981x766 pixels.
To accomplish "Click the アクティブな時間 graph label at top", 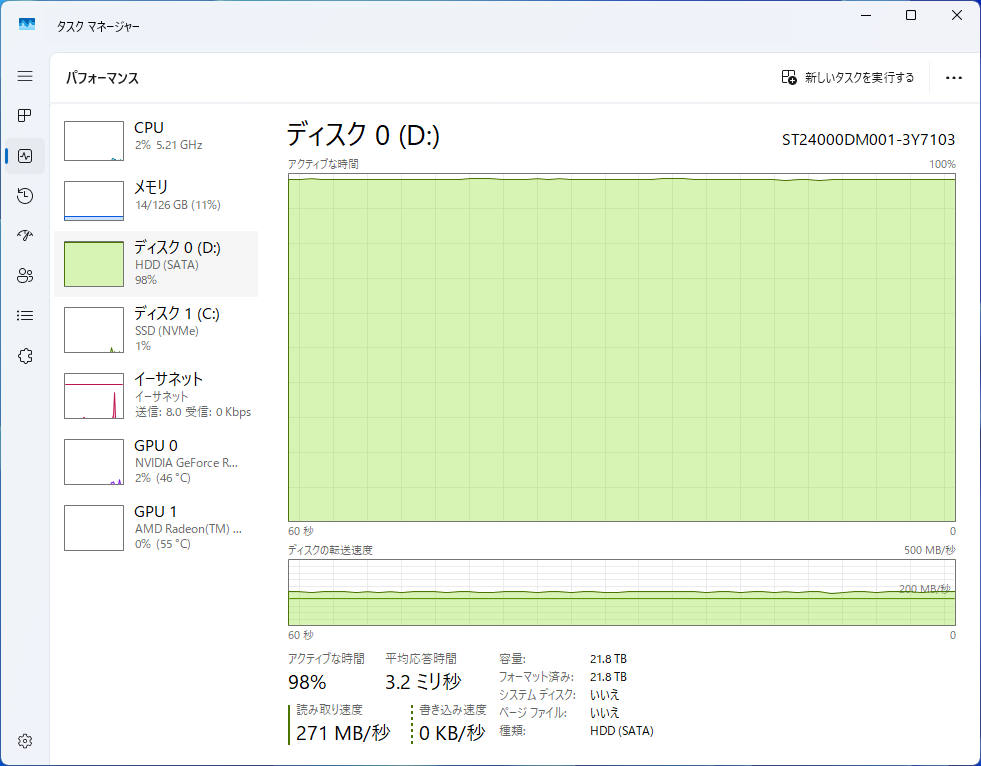I will [x=323, y=164].
